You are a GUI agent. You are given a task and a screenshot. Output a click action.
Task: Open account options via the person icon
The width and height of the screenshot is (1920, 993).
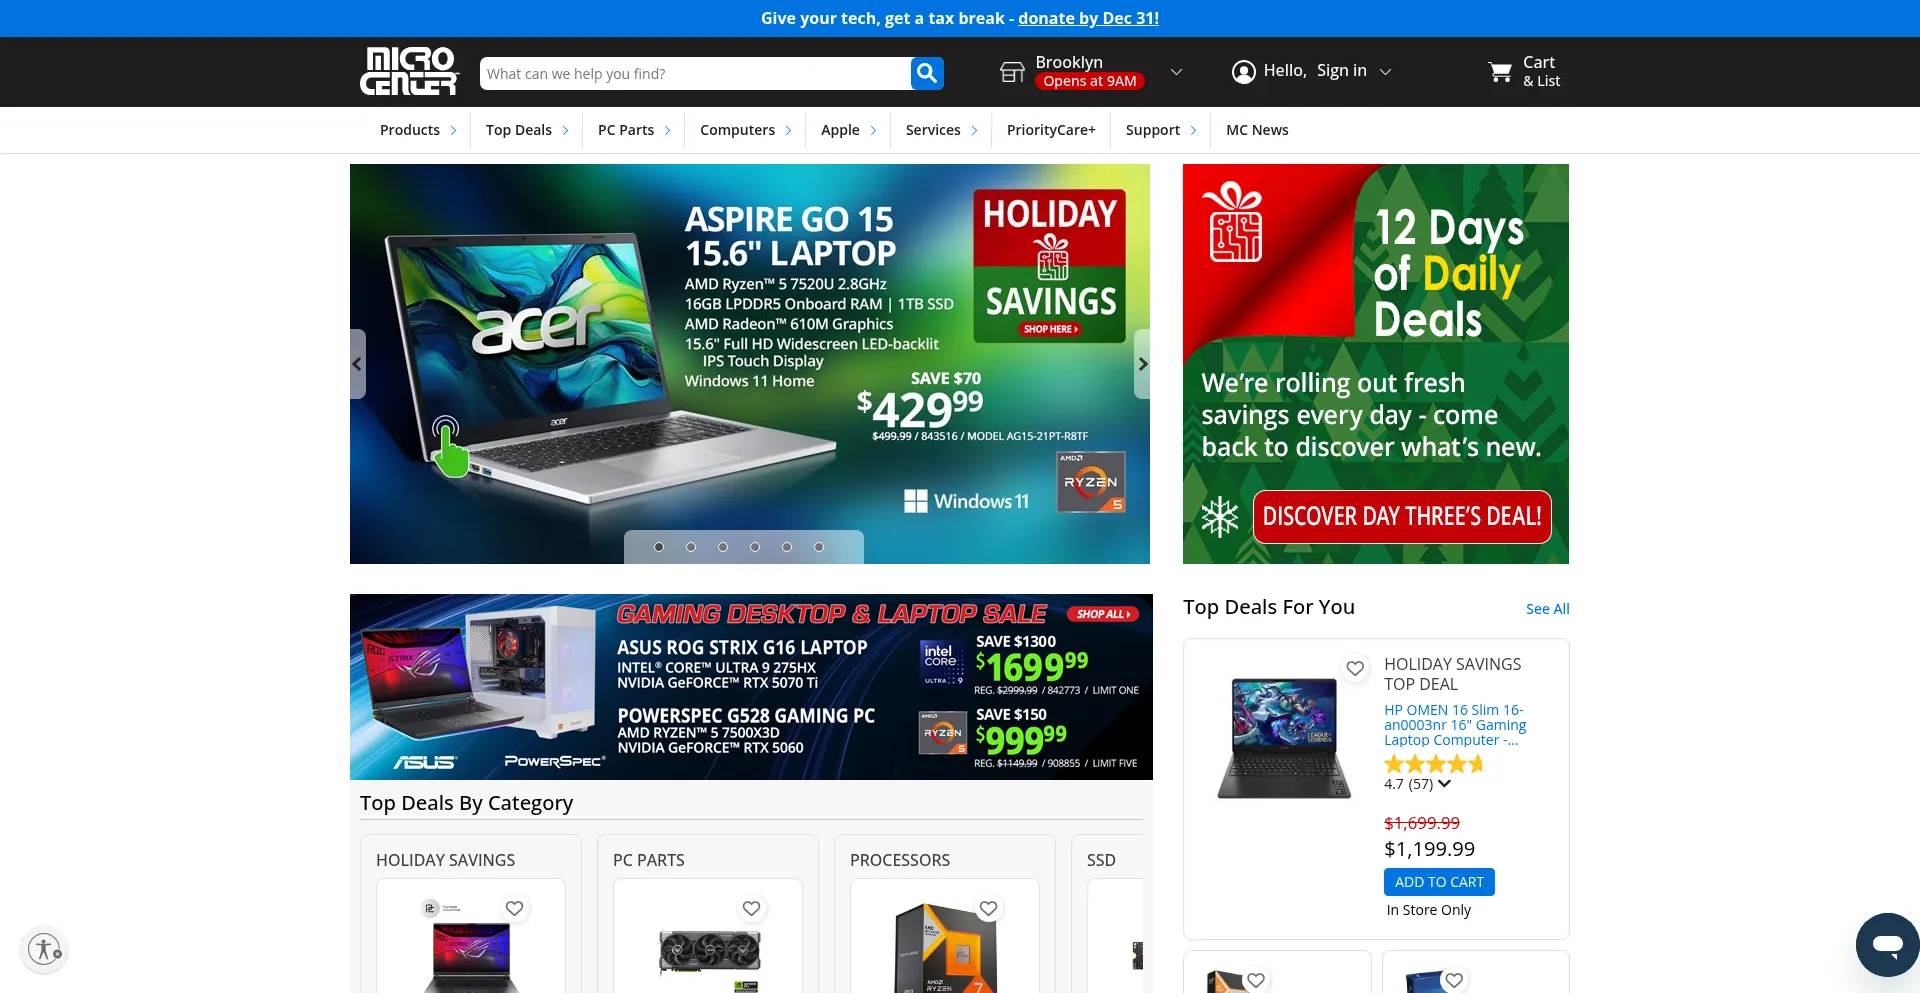click(1243, 71)
